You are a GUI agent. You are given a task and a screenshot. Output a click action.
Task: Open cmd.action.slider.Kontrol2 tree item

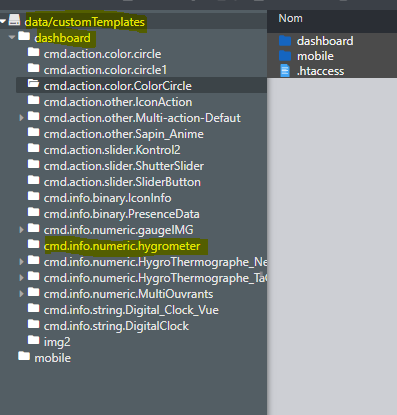pos(112,150)
